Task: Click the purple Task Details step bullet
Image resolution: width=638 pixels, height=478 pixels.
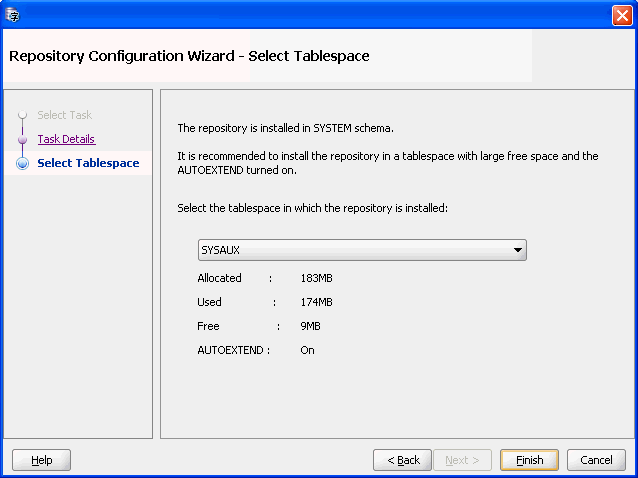Action: [22, 139]
